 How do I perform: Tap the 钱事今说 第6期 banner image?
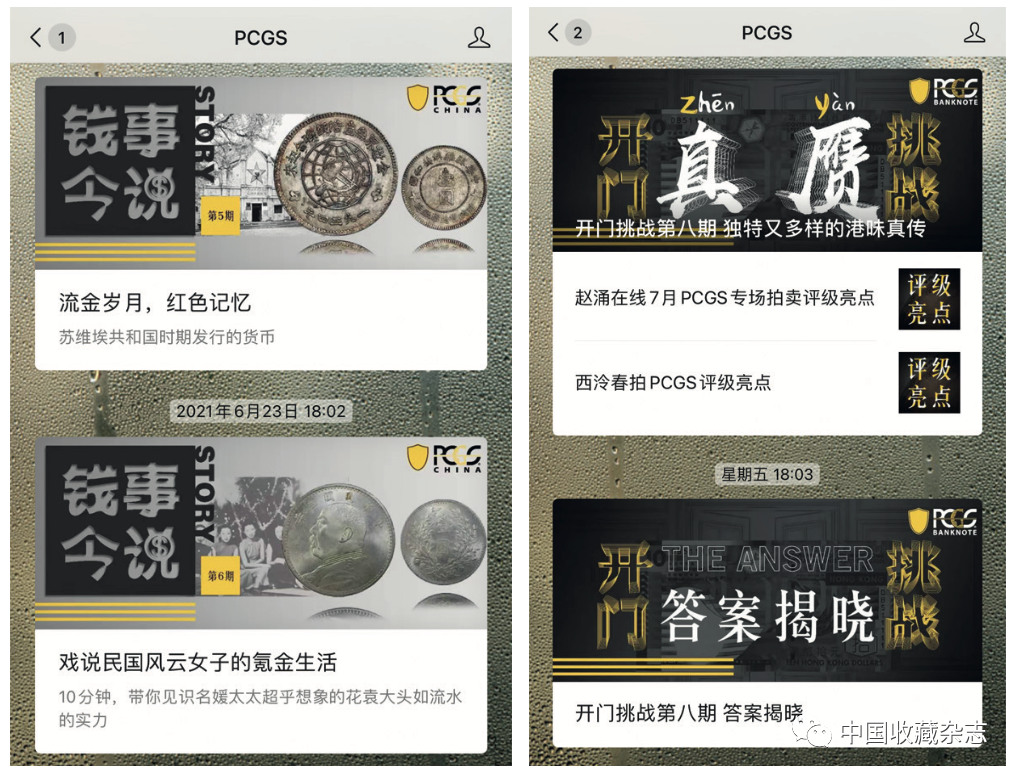click(261, 534)
